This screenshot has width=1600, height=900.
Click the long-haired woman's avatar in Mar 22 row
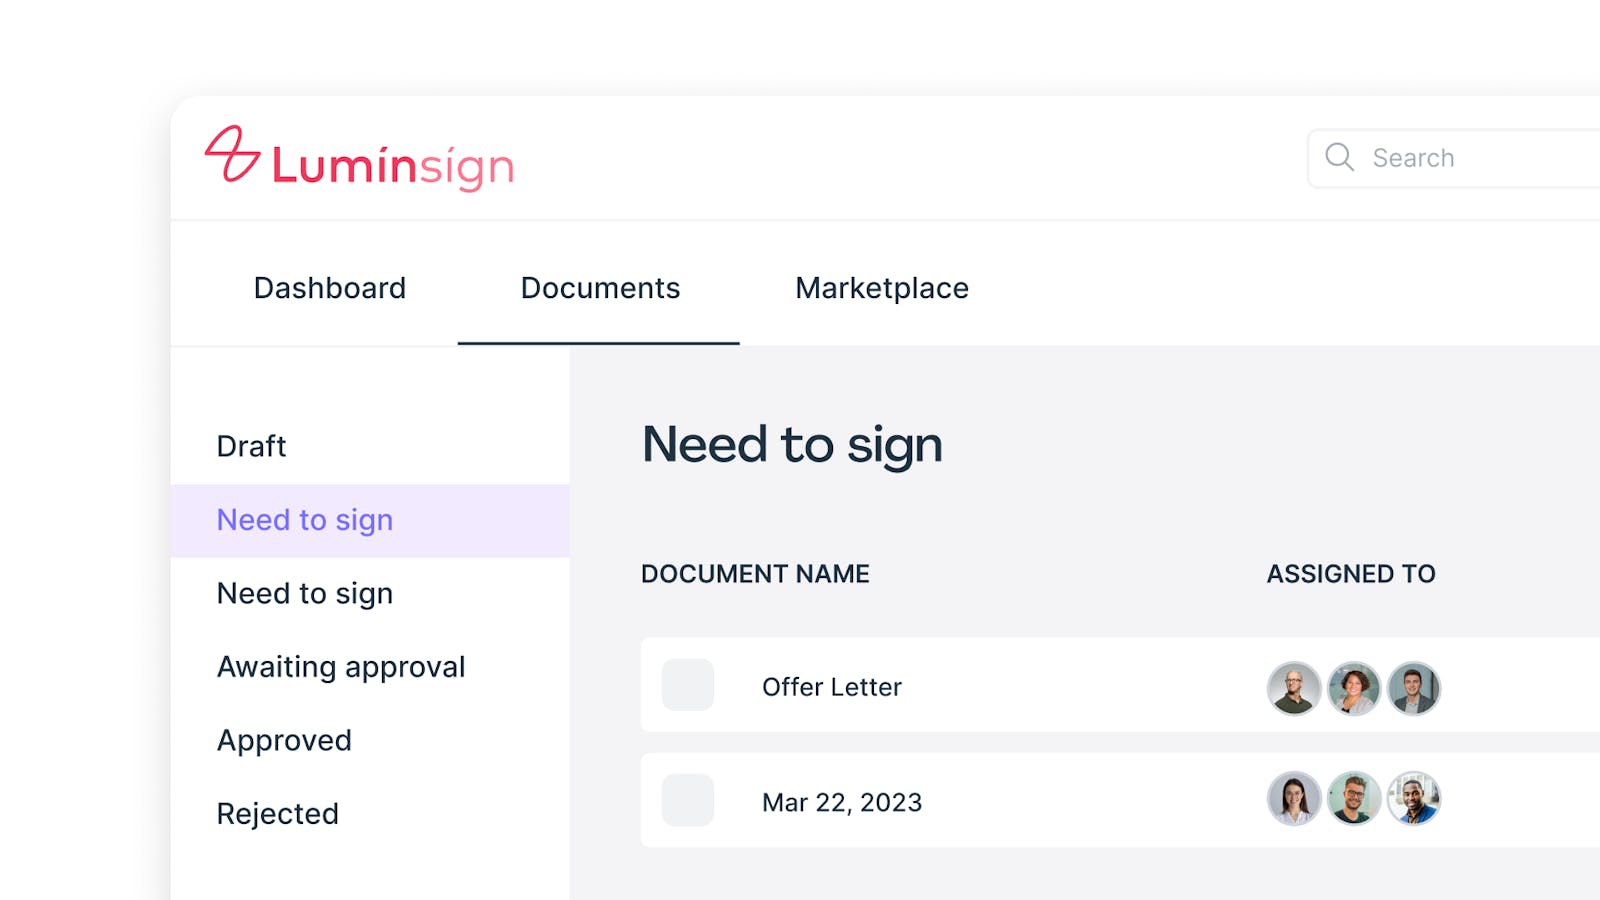tap(1294, 799)
